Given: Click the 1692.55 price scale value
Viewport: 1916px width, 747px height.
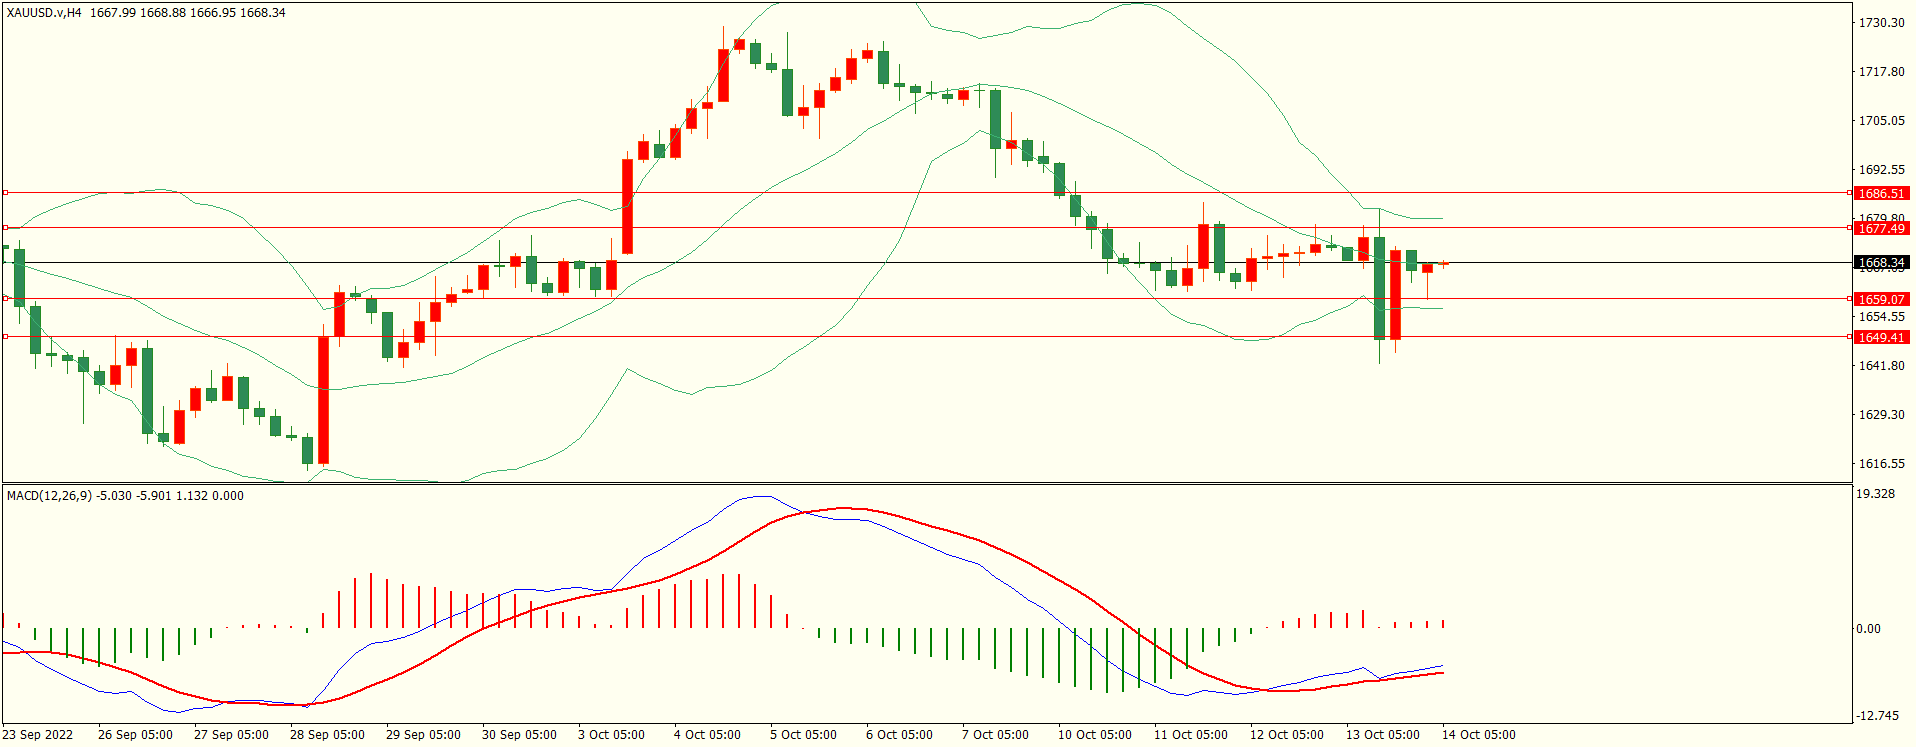Looking at the screenshot, I should point(1881,169).
